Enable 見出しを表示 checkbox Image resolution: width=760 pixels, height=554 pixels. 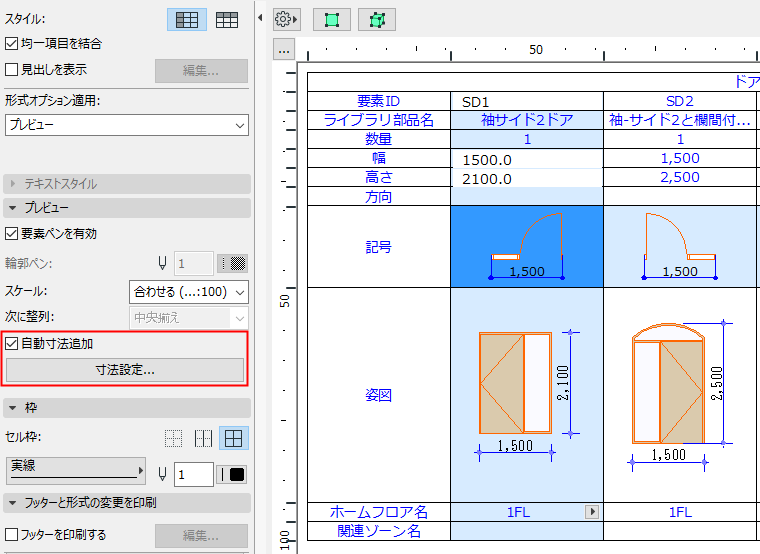(11, 69)
